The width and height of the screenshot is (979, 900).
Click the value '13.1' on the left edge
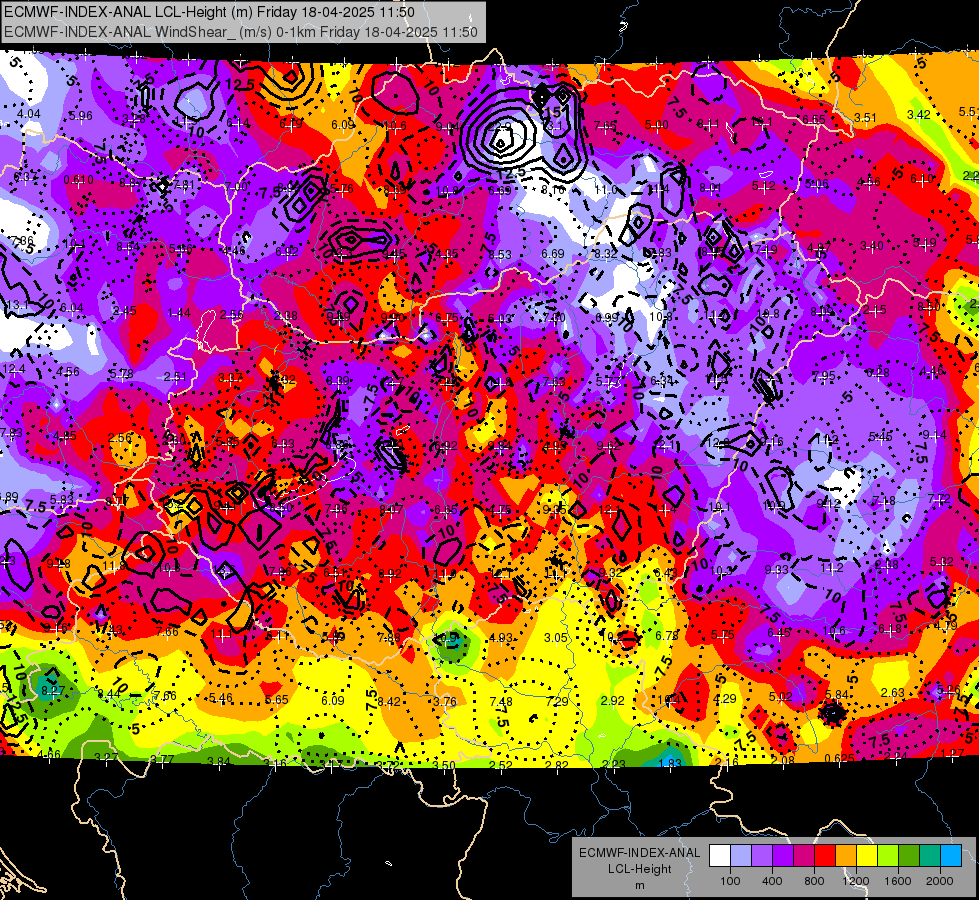16,305
